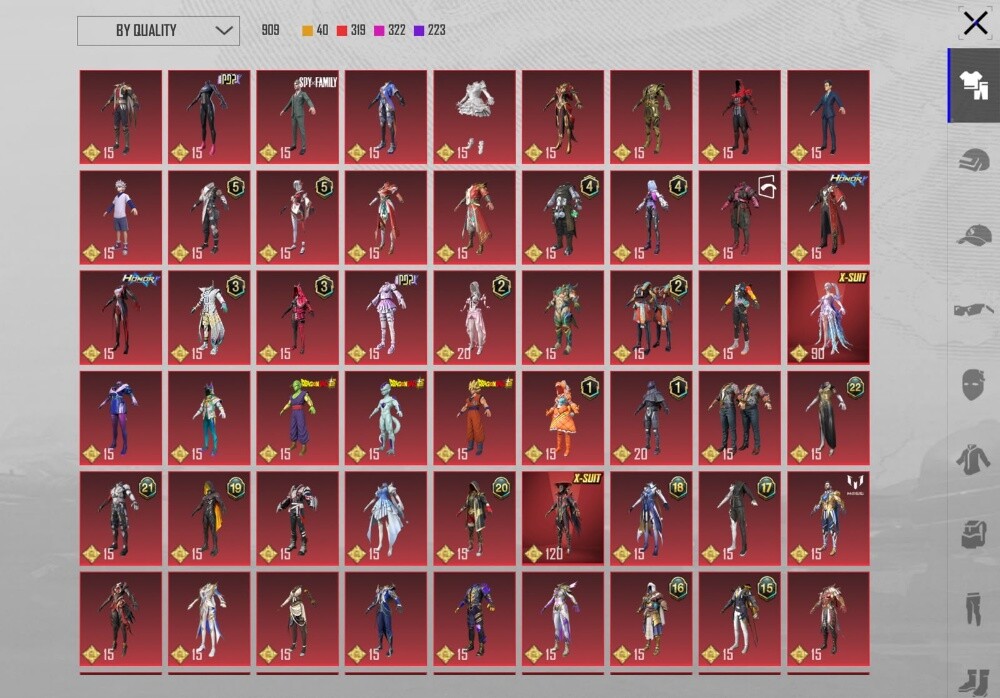Select the Messi logo outfit
This screenshot has width=1000, height=698.
point(828,519)
